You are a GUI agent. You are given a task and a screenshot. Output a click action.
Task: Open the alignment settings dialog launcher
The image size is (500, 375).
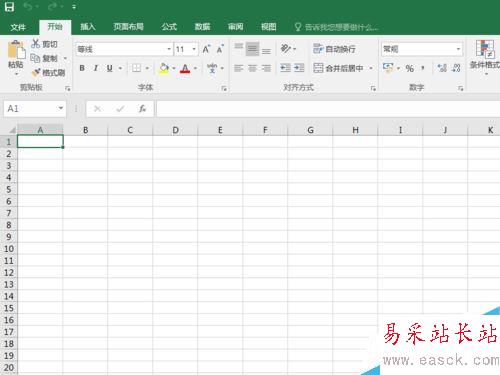[373, 88]
